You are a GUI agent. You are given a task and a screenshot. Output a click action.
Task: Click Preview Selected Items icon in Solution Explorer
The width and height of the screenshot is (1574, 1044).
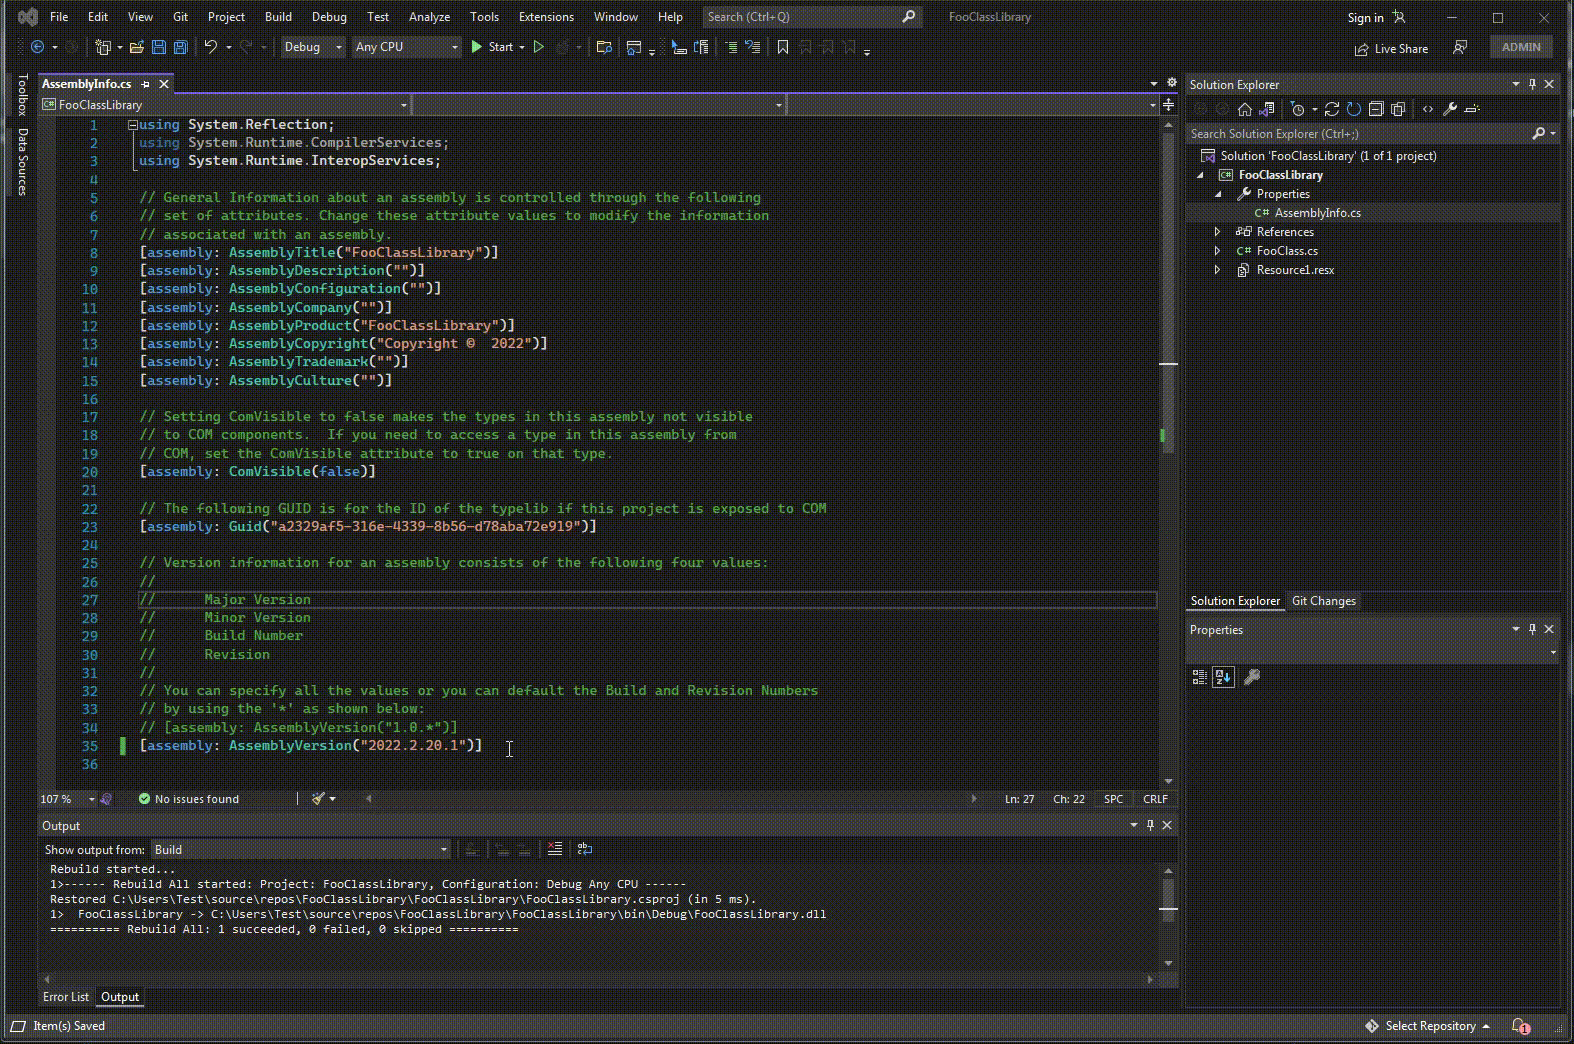pyautogui.click(x=1472, y=109)
